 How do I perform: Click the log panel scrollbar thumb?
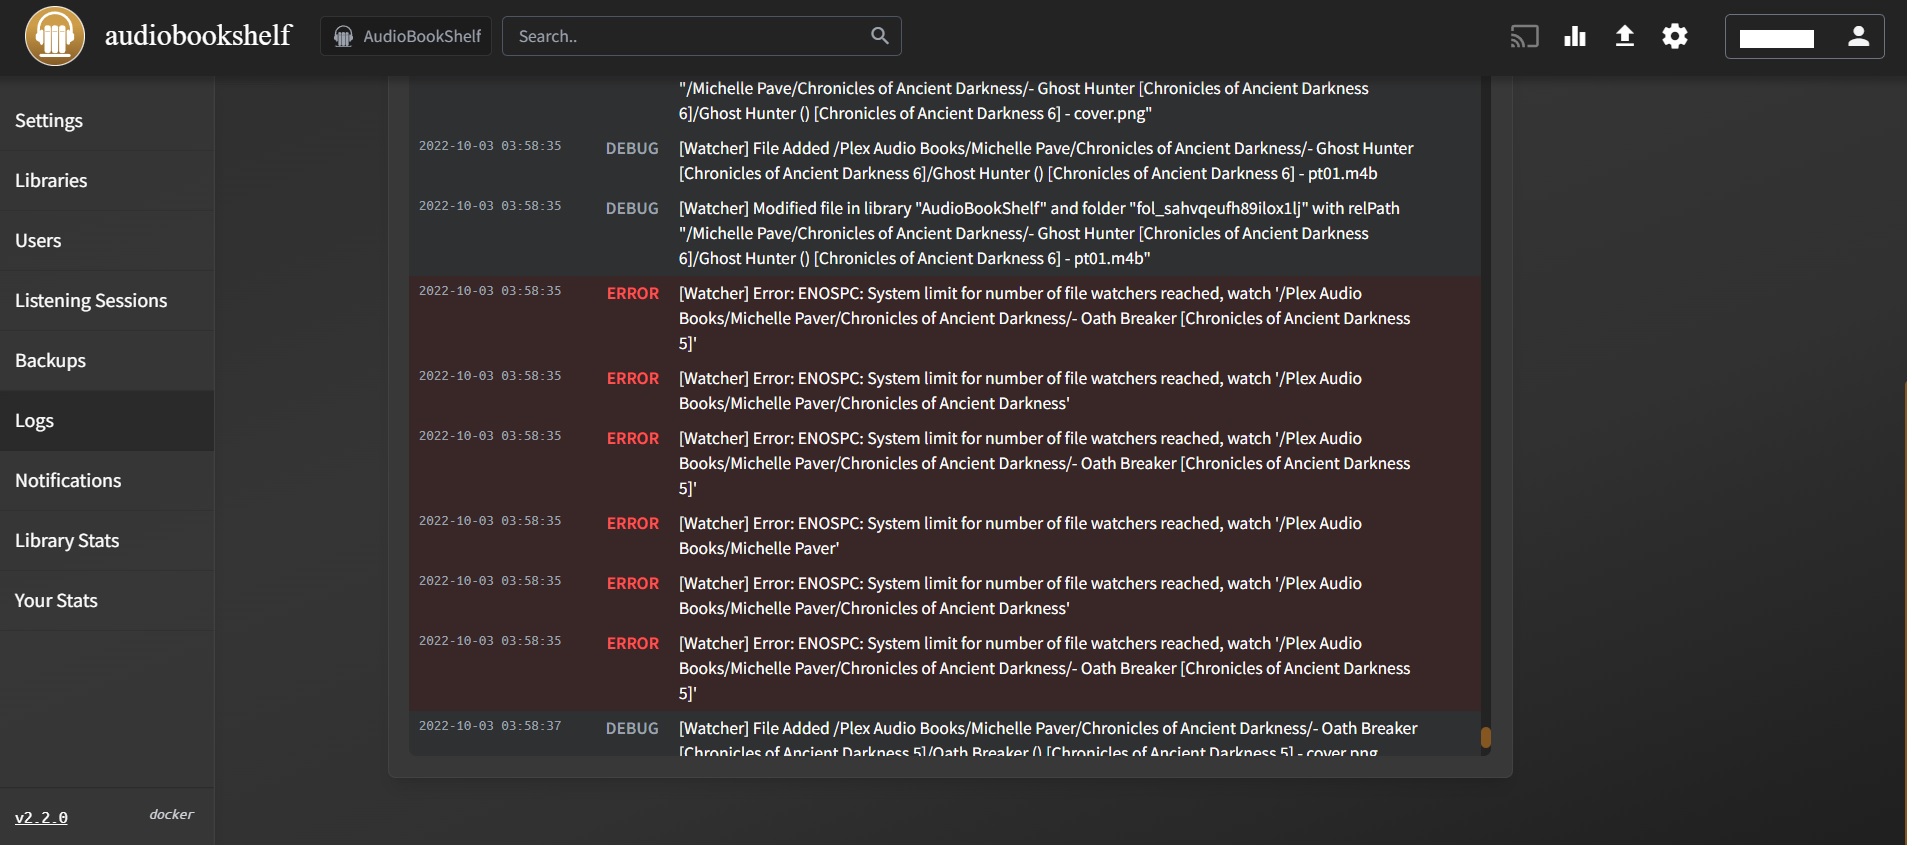(1486, 737)
